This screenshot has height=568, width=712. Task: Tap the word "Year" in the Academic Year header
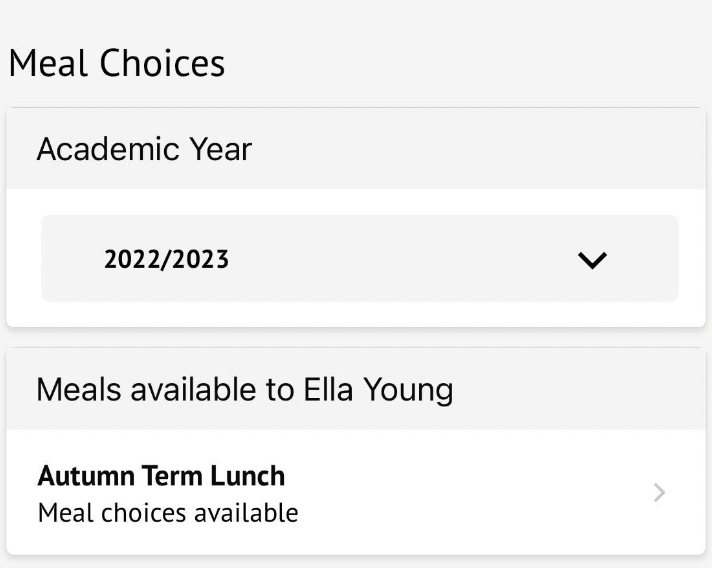click(x=220, y=149)
